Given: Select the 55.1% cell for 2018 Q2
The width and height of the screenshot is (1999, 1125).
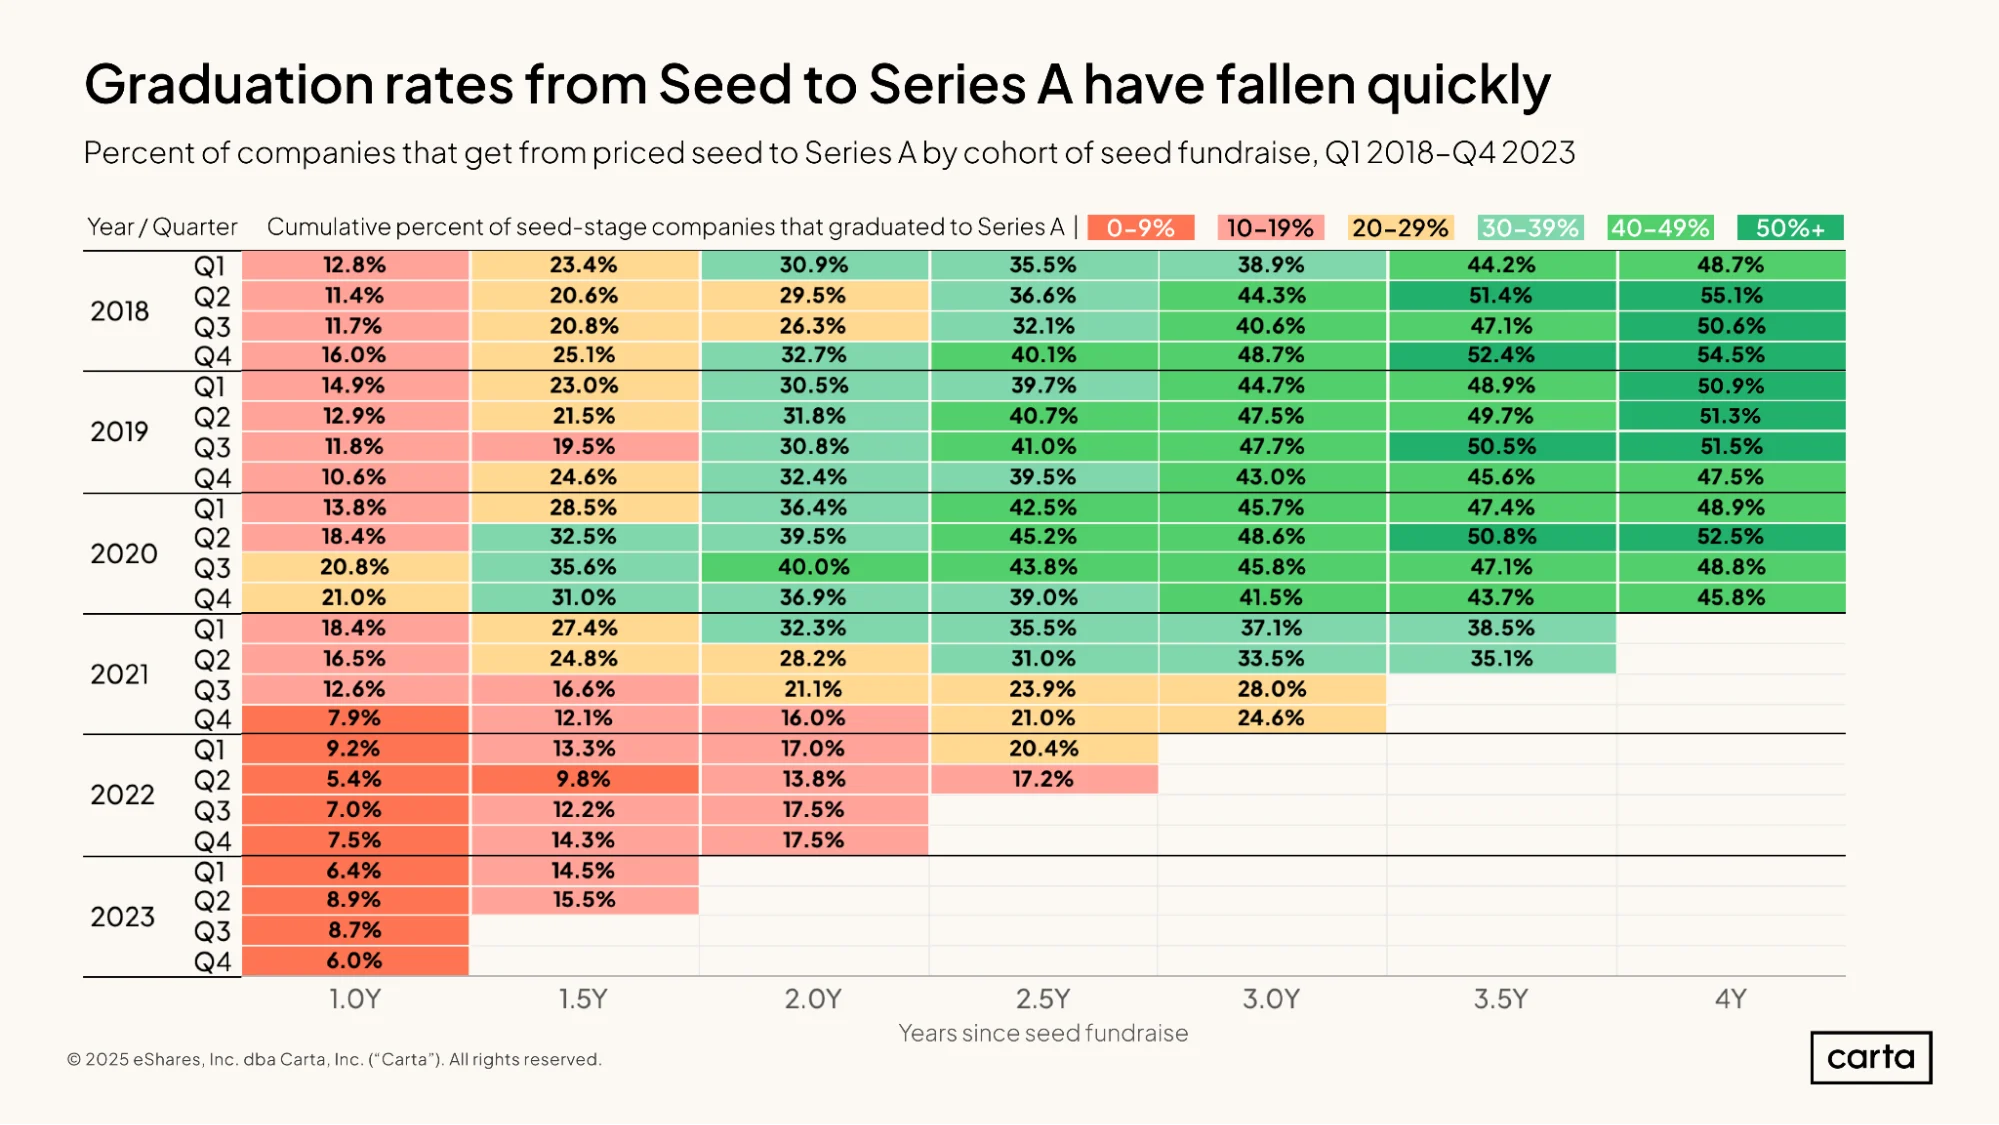Looking at the screenshot, I should (1732, 296).
